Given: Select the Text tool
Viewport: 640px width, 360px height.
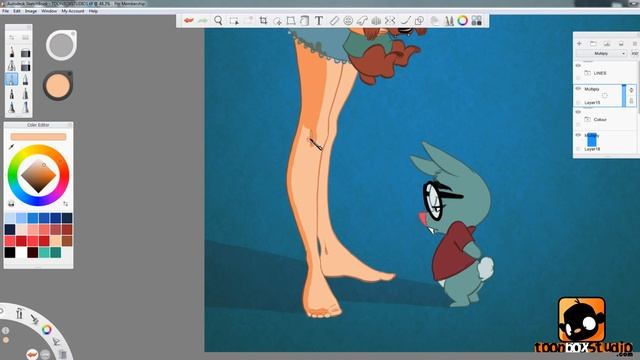Looking at the screenshot, I should (319, 20).
